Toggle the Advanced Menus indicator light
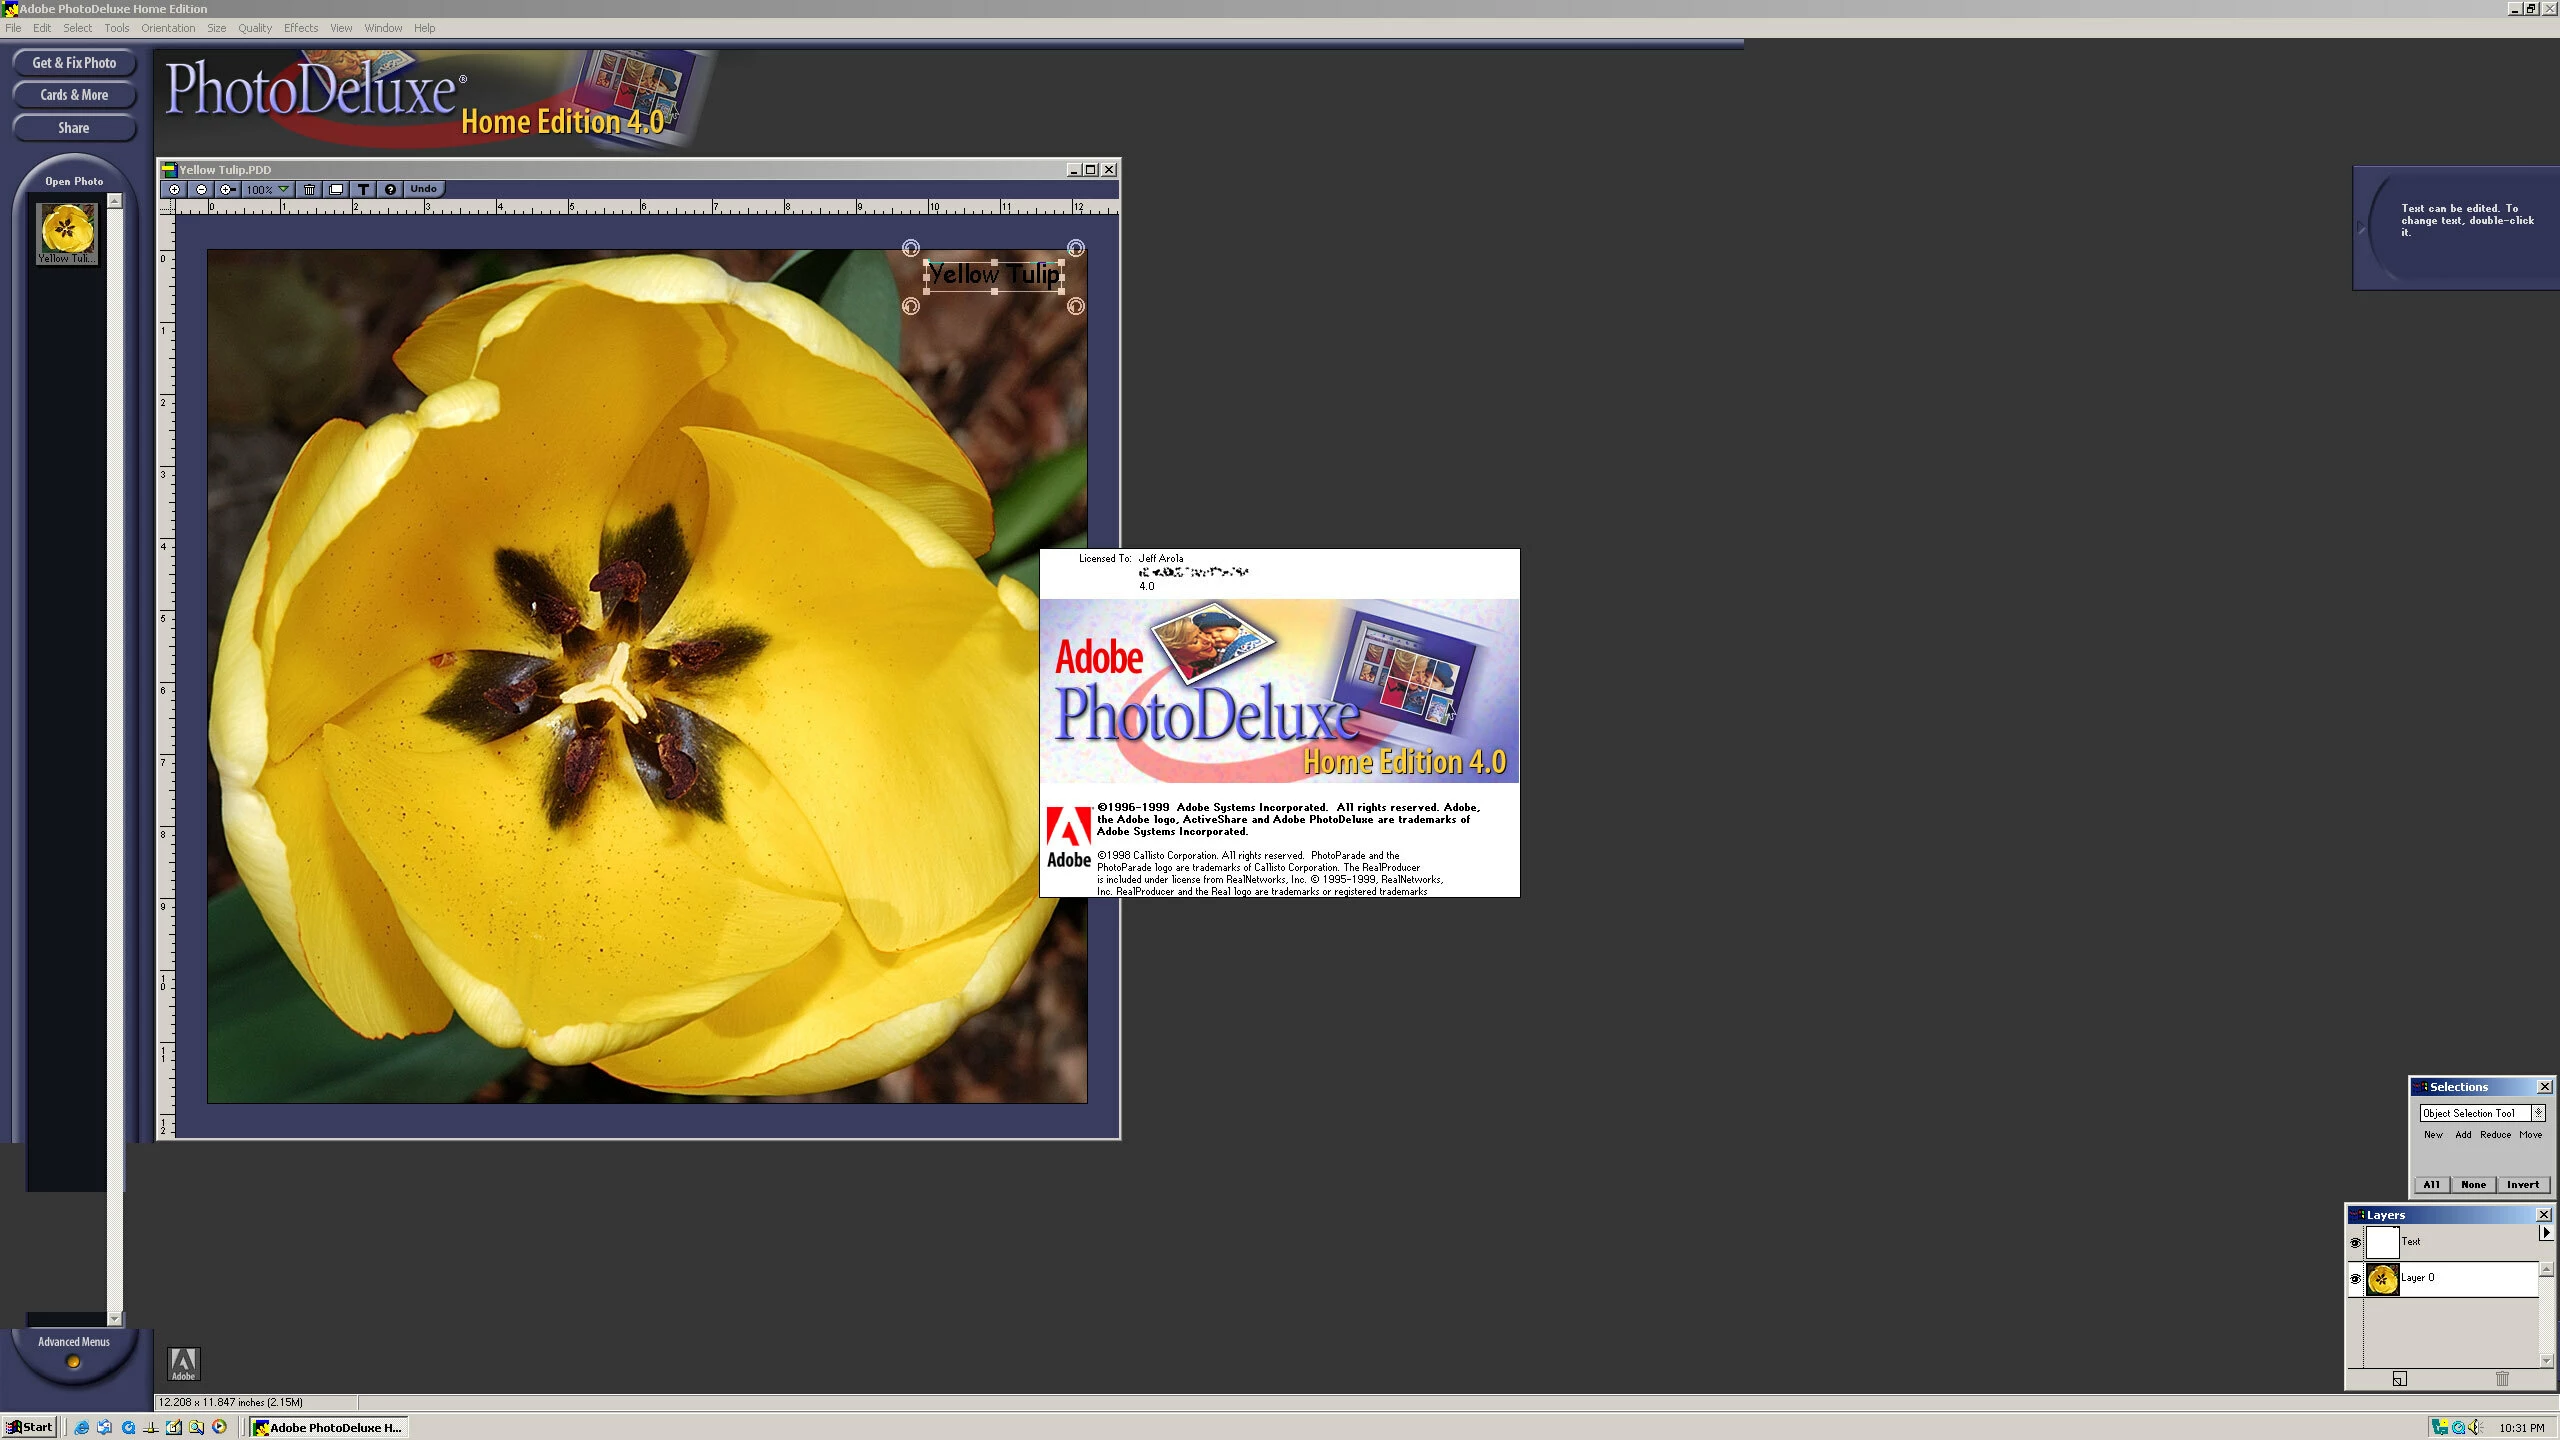 pos(73,1362)
